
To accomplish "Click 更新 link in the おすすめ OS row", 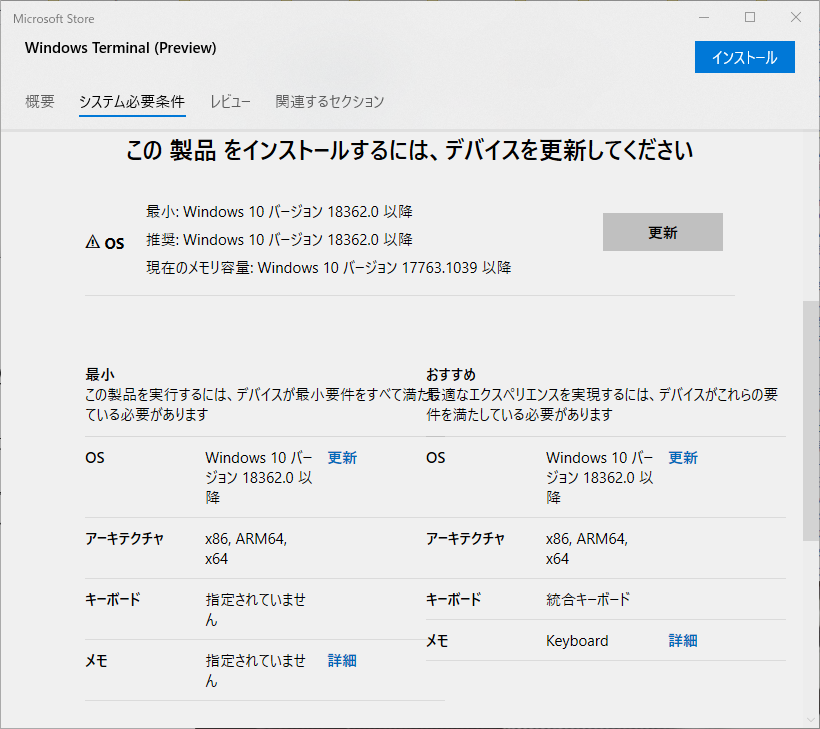I will 683,458.
